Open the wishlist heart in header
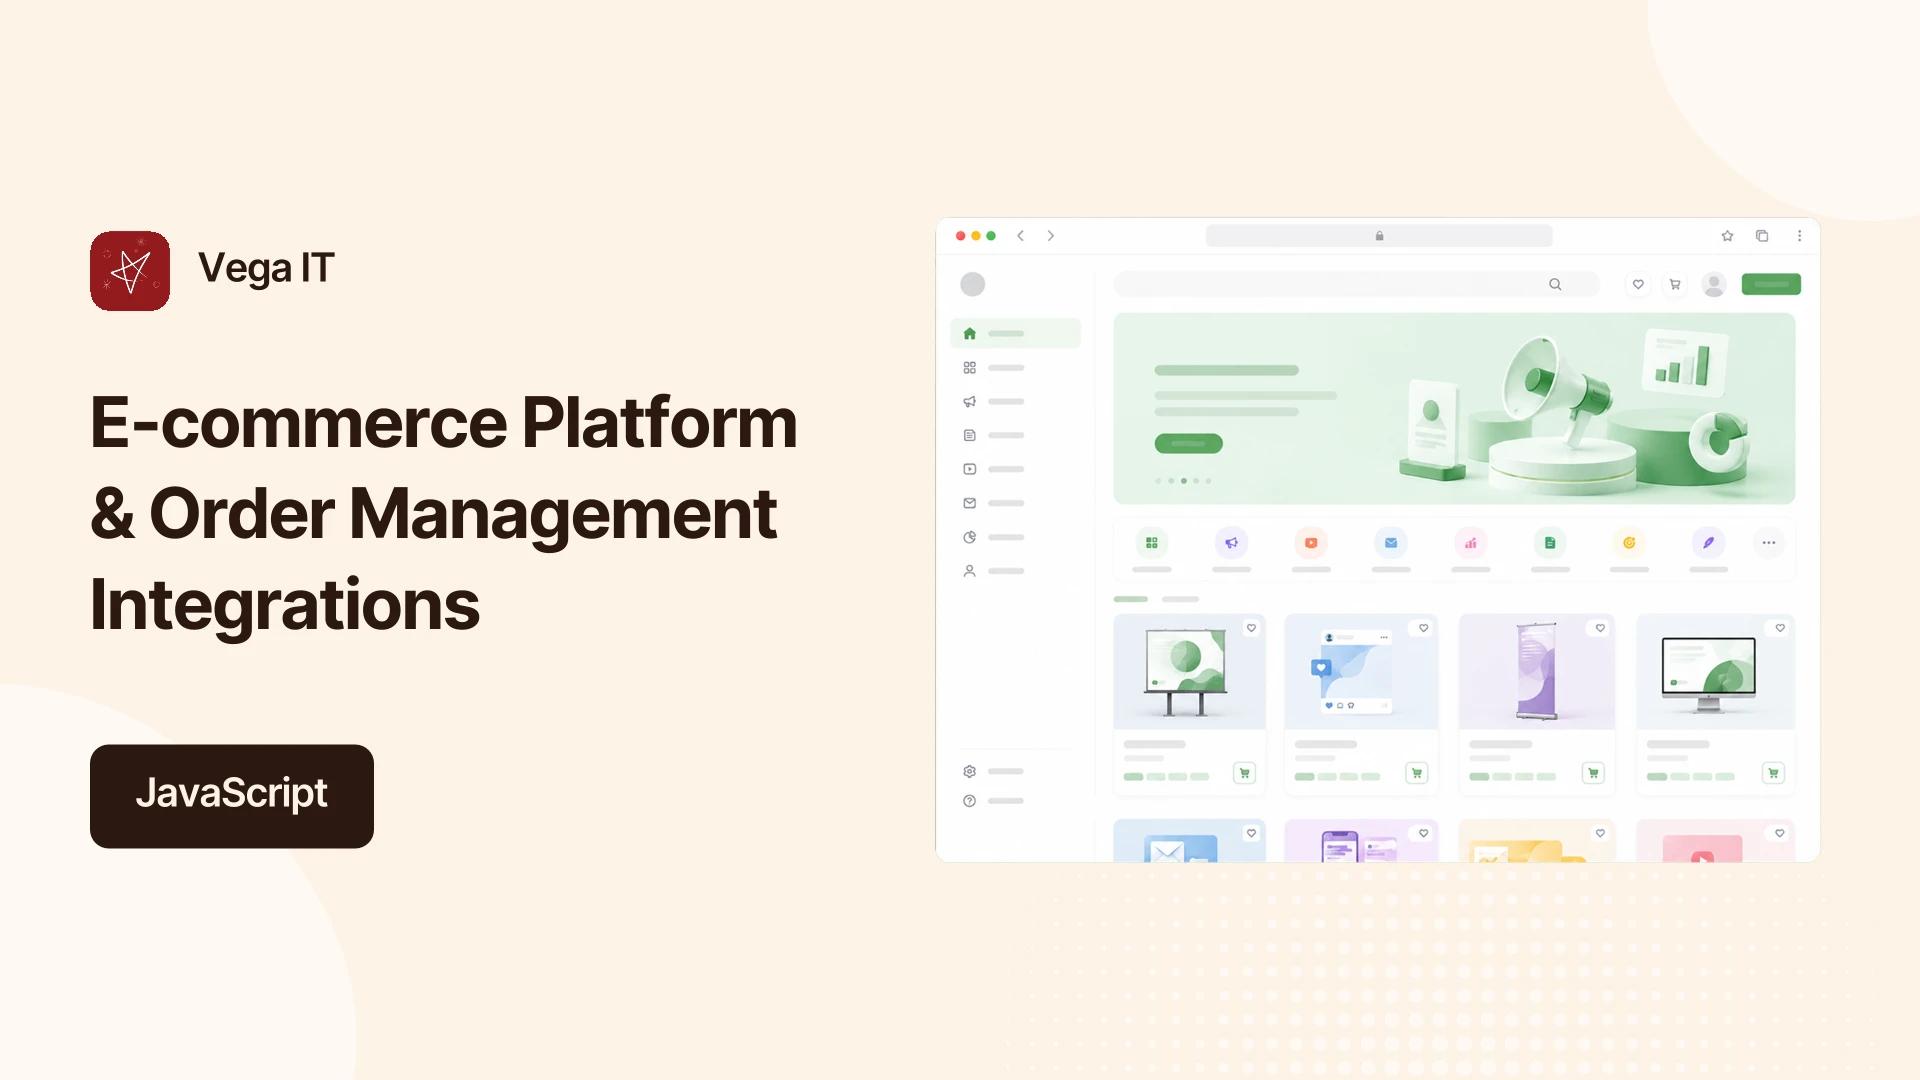 (x=1638, y=284)
